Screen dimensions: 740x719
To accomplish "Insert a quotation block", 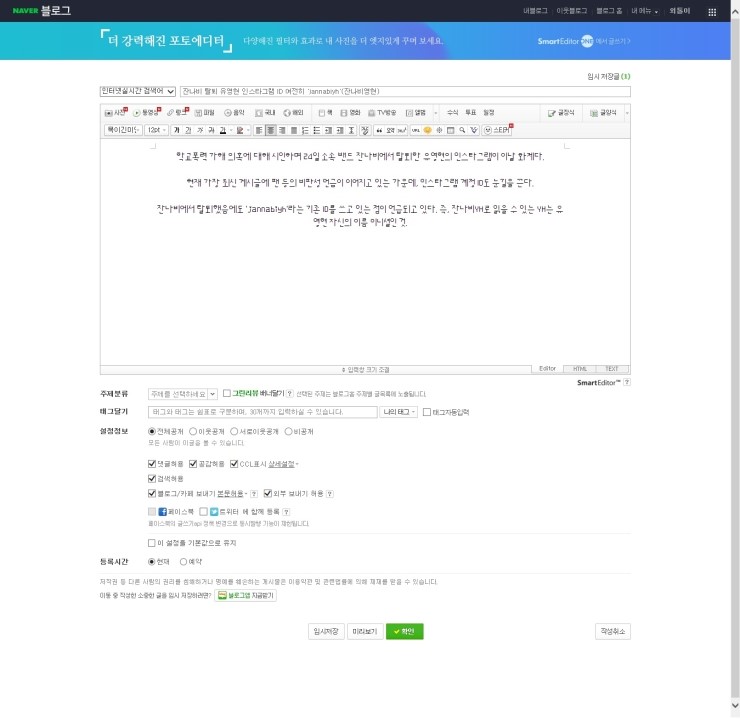I will [x=379, y=130].
